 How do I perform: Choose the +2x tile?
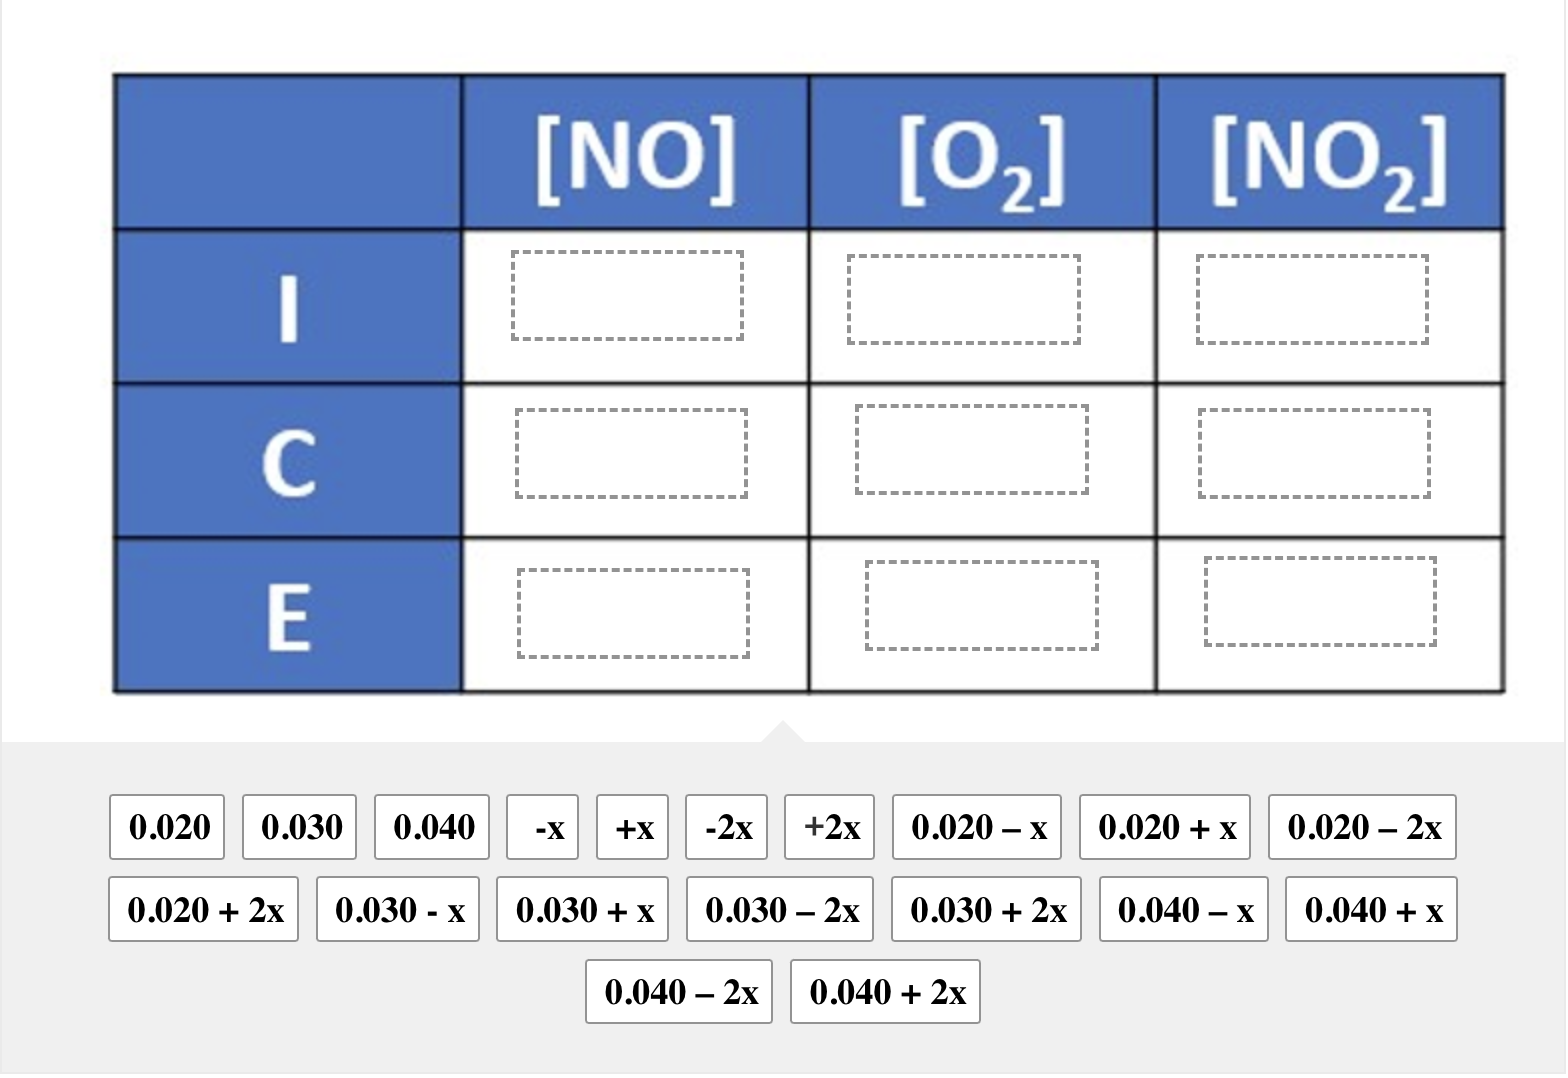tap(829, 827)
